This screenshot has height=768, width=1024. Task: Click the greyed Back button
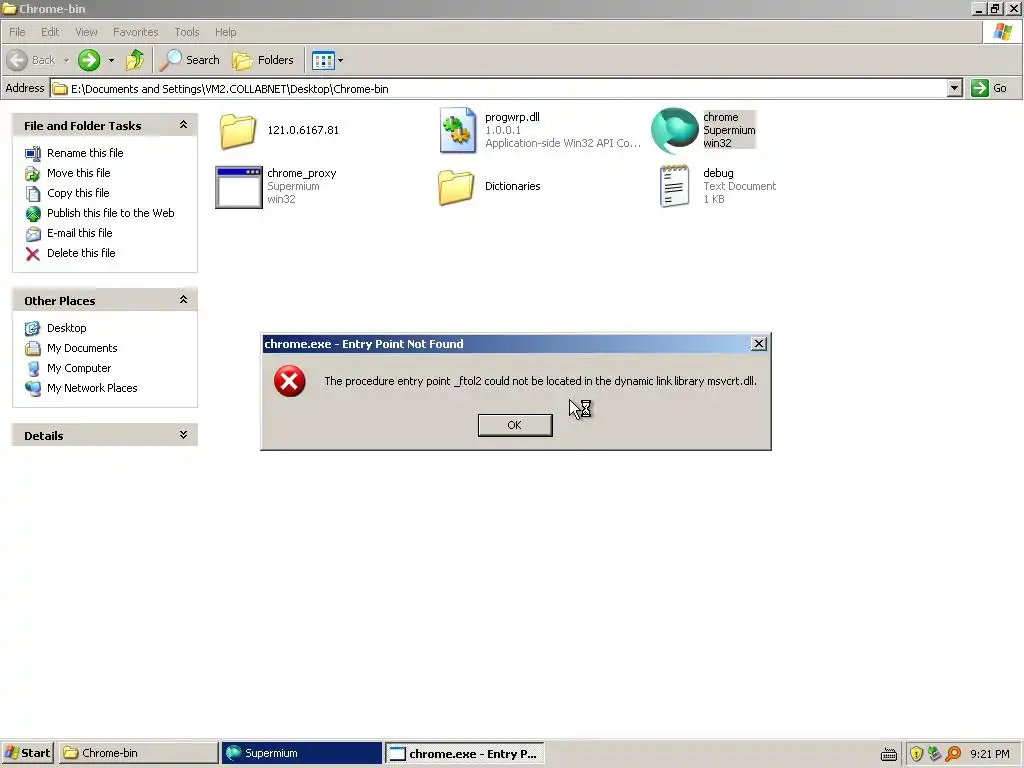coord(31,60)
